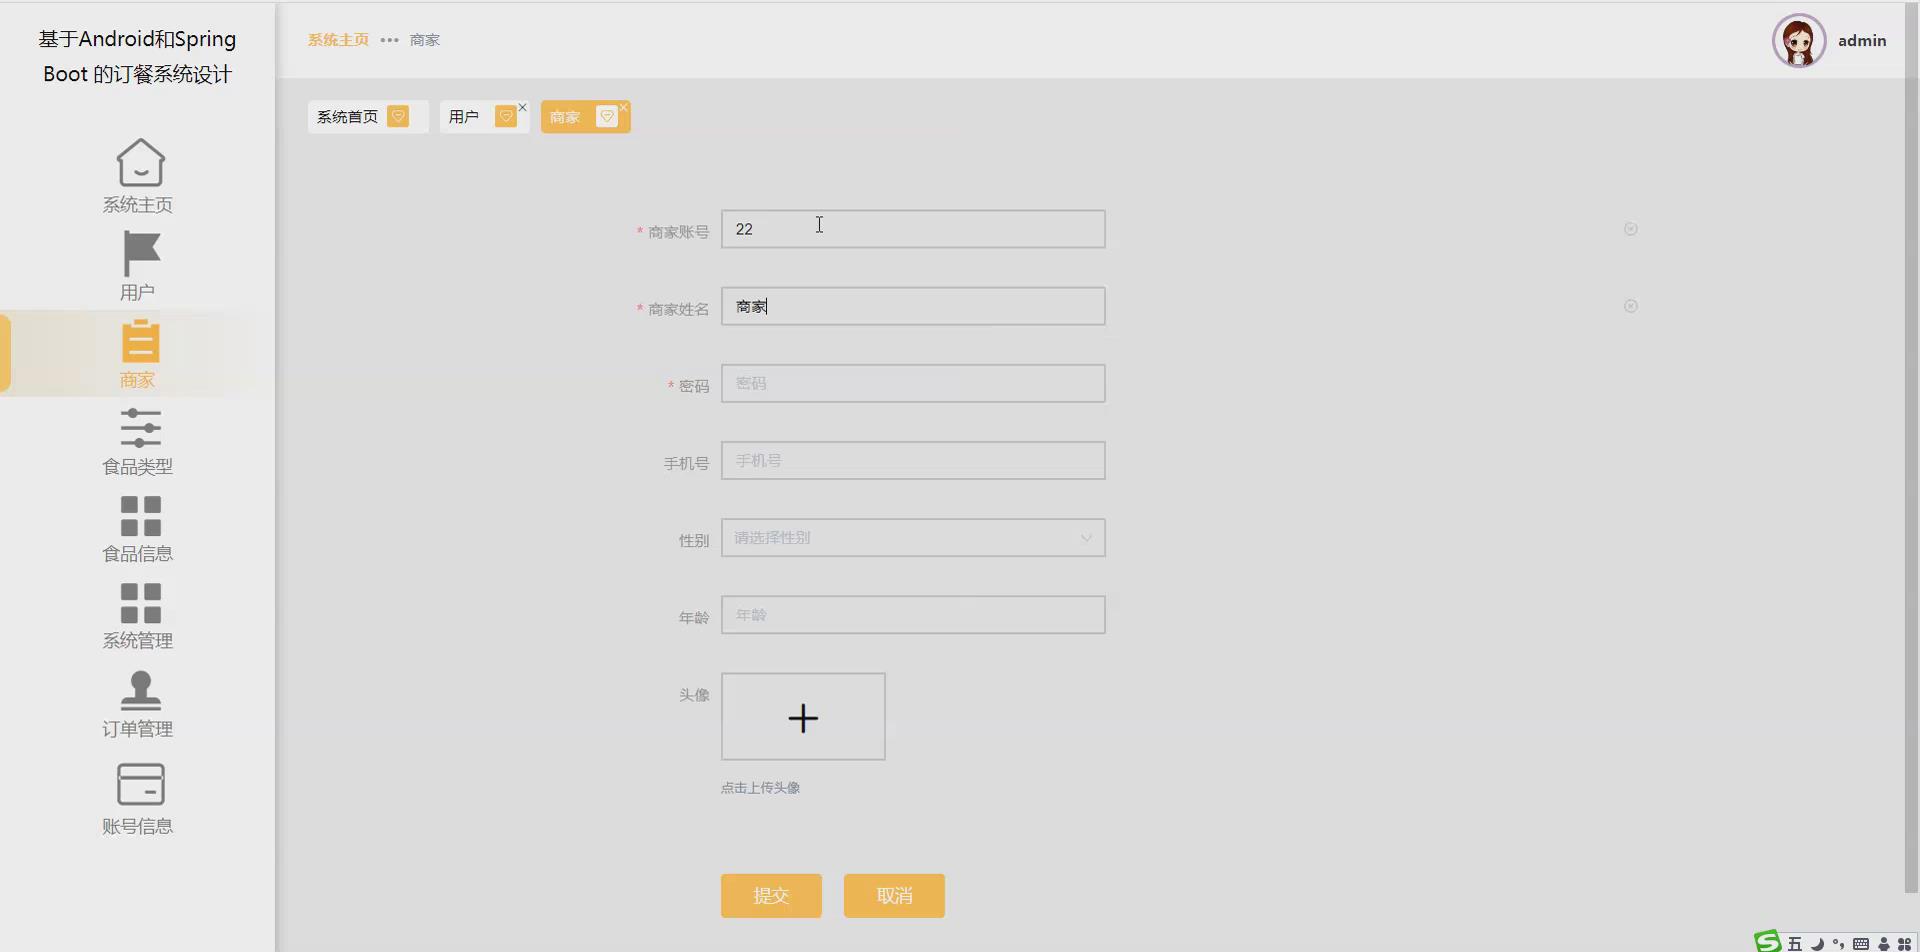The width and height of the screenshot is (1920, 952).
Task: Click the user account icon in IME bar
Action: pyautogui.click(x=1884, y=944)
